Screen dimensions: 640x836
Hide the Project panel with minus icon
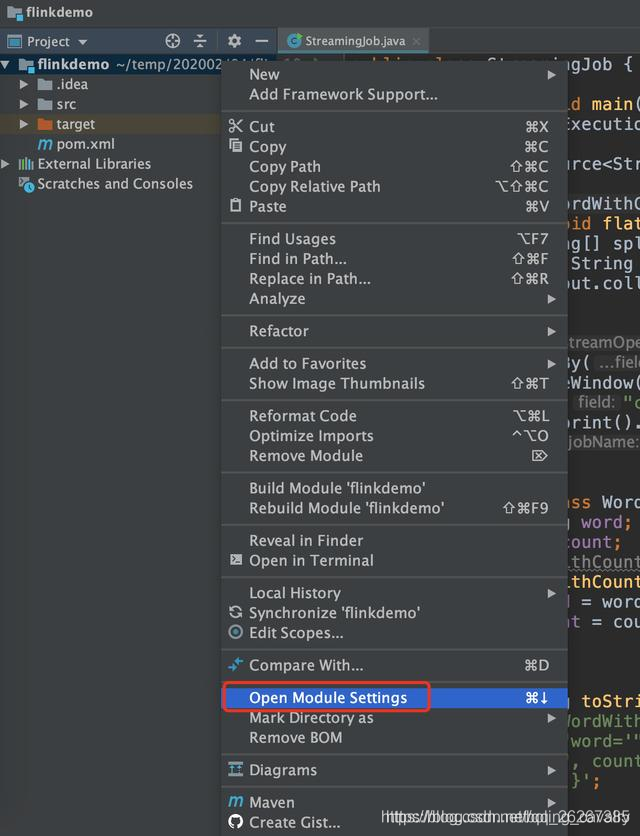261,41
